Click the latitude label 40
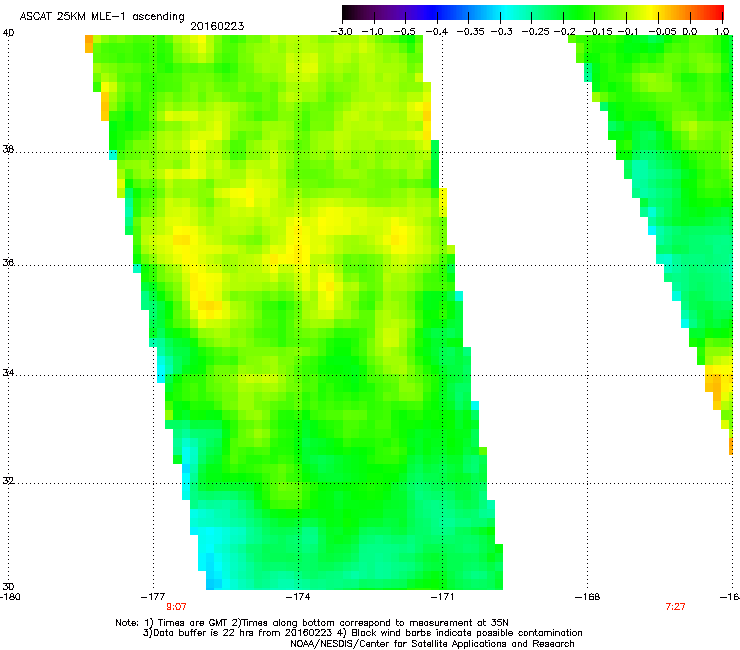Image resolution: width=740 pixels, height=650 pixels. (x=8, y=33)
